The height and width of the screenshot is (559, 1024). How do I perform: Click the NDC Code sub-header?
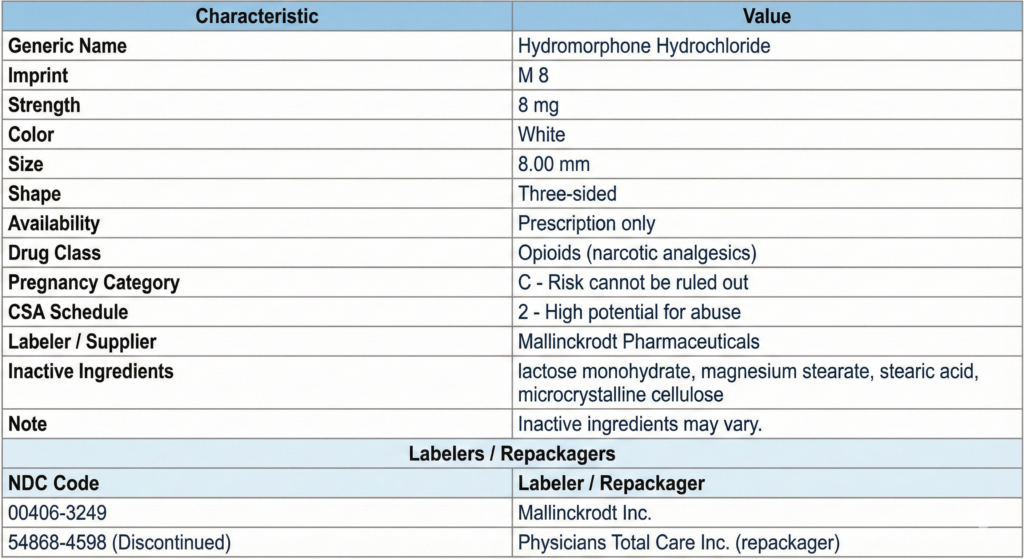(x=54, y=484)
